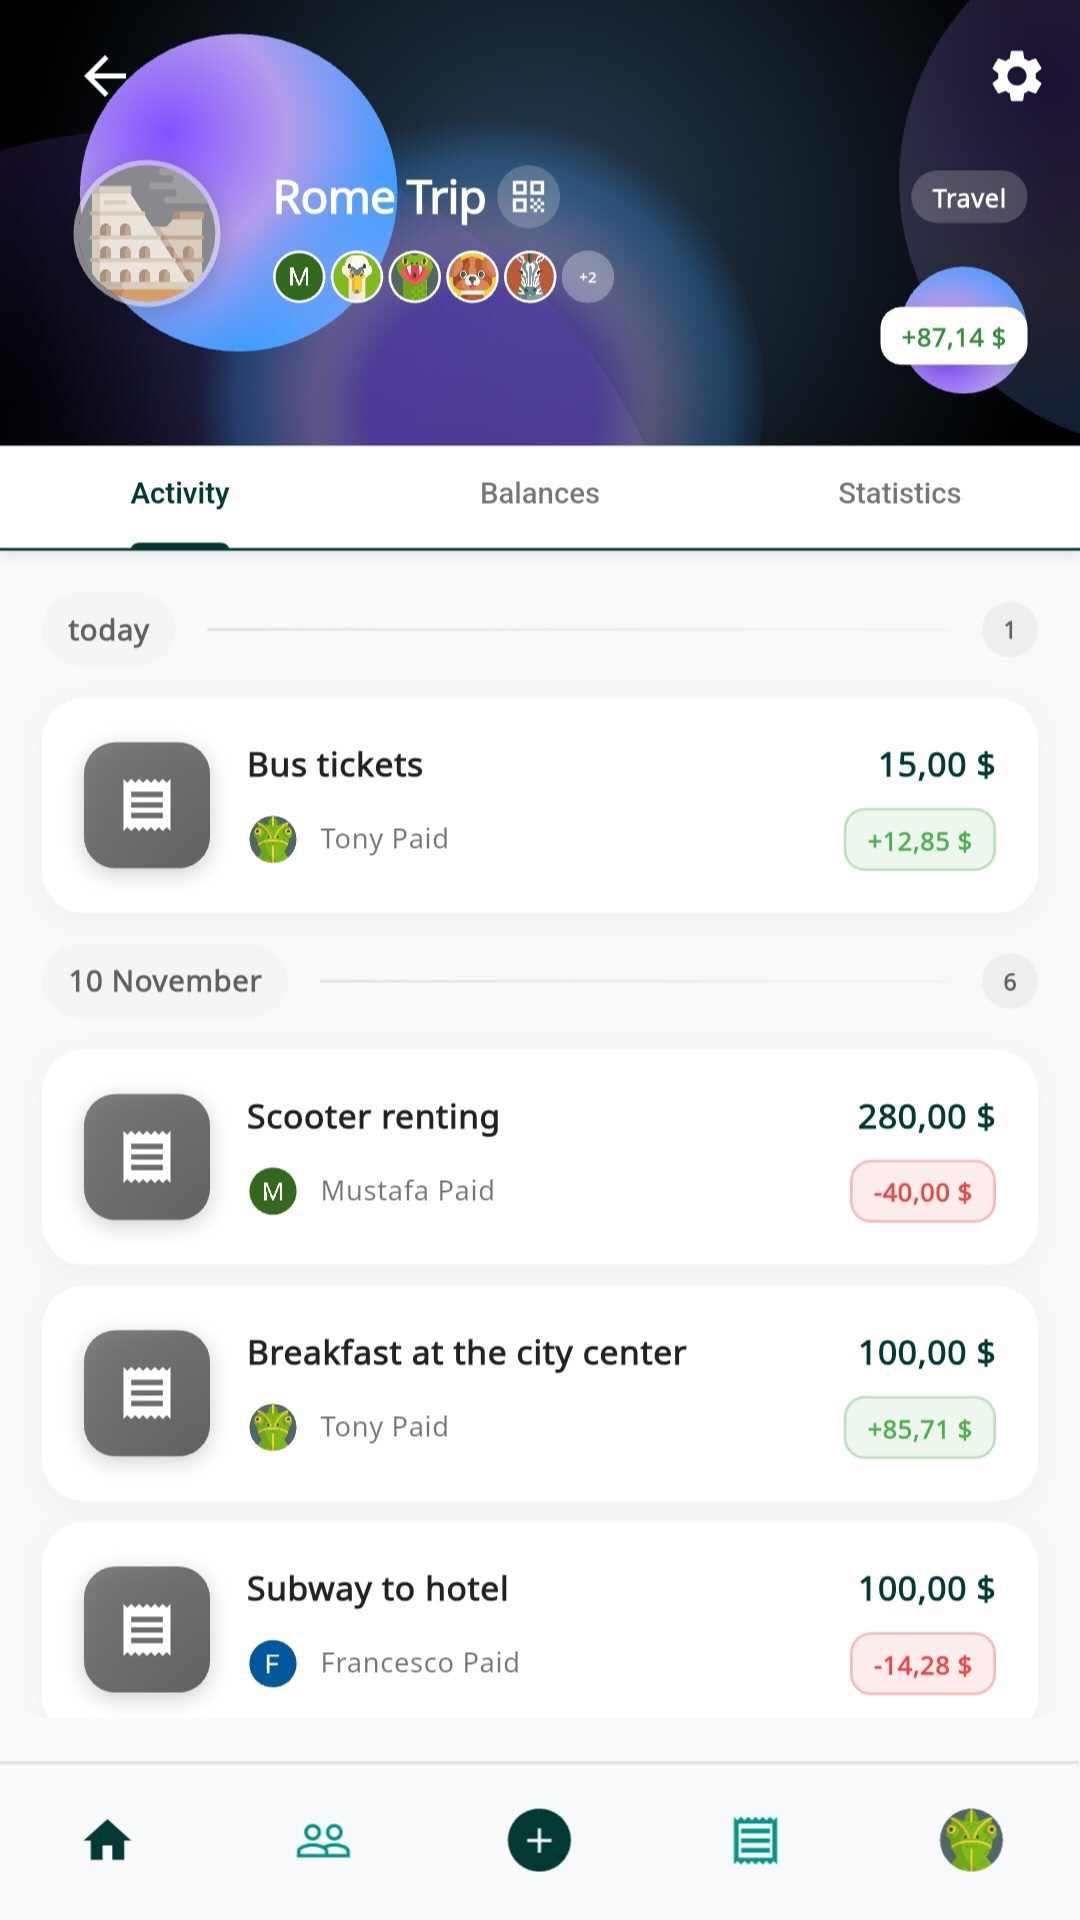The width and height of the screenshot is (1080, 1920).
Task: Select the Activity tab
Action: pyautogui.click(x=180, y=494)
